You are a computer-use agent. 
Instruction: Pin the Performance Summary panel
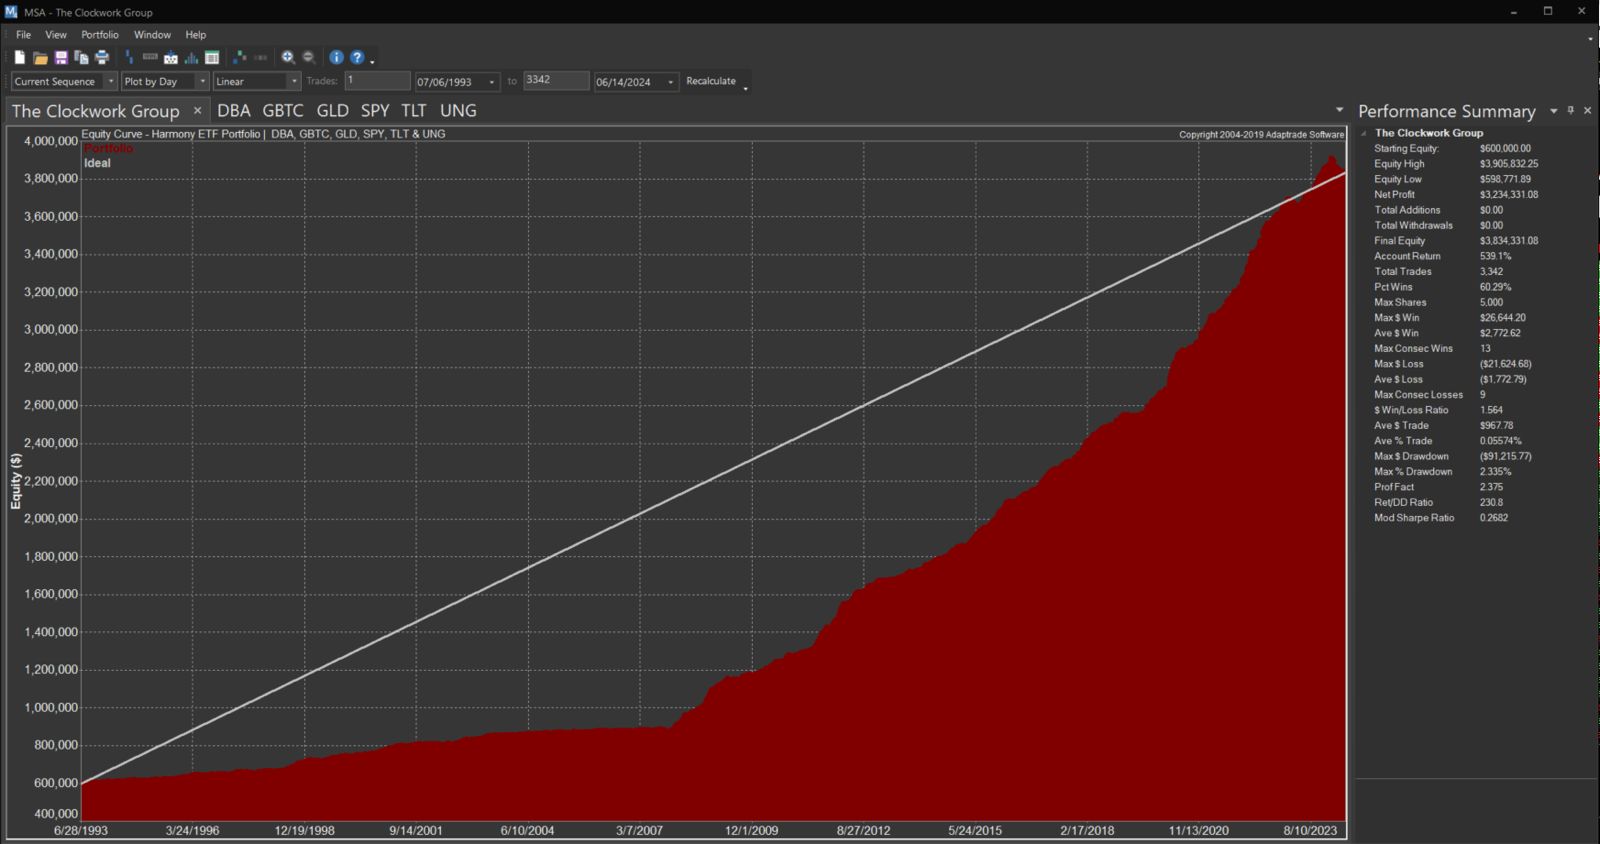[x=1571, y=111]
